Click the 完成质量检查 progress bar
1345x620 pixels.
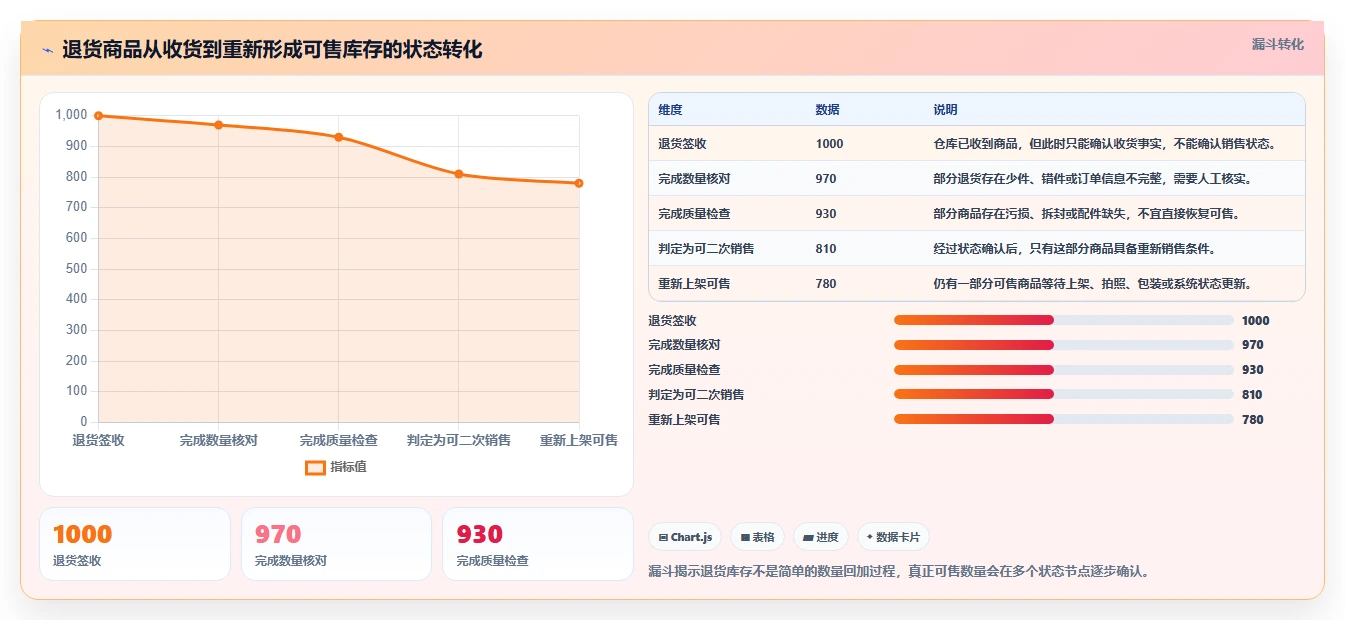(x=1063, y=370)
